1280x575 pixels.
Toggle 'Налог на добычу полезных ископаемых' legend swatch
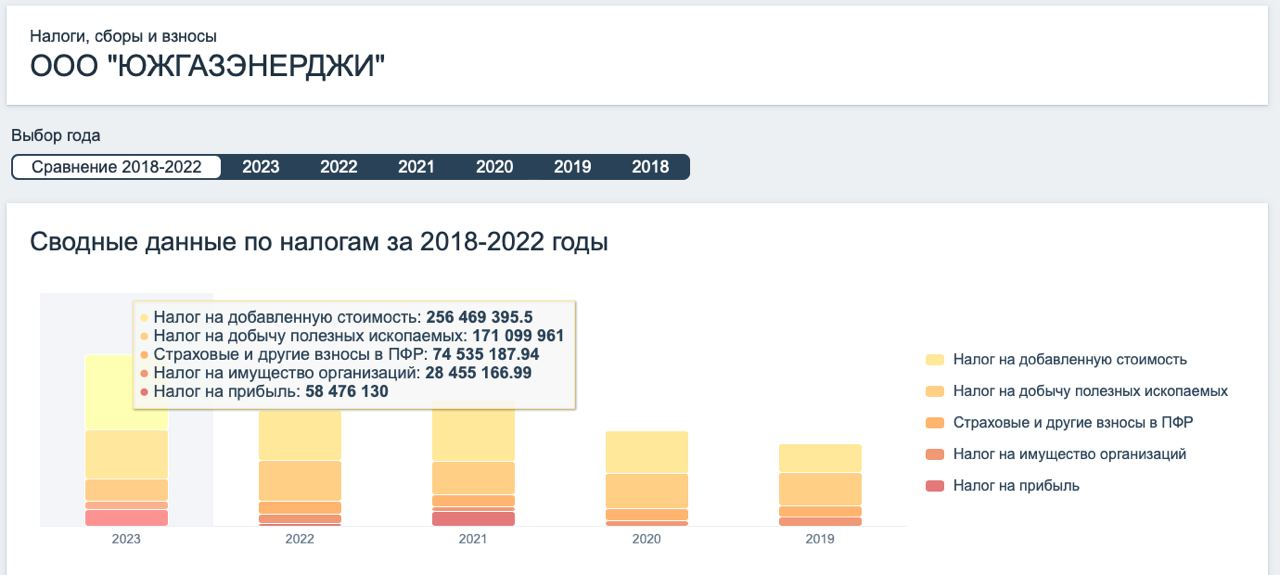click(x=935, y=391)
